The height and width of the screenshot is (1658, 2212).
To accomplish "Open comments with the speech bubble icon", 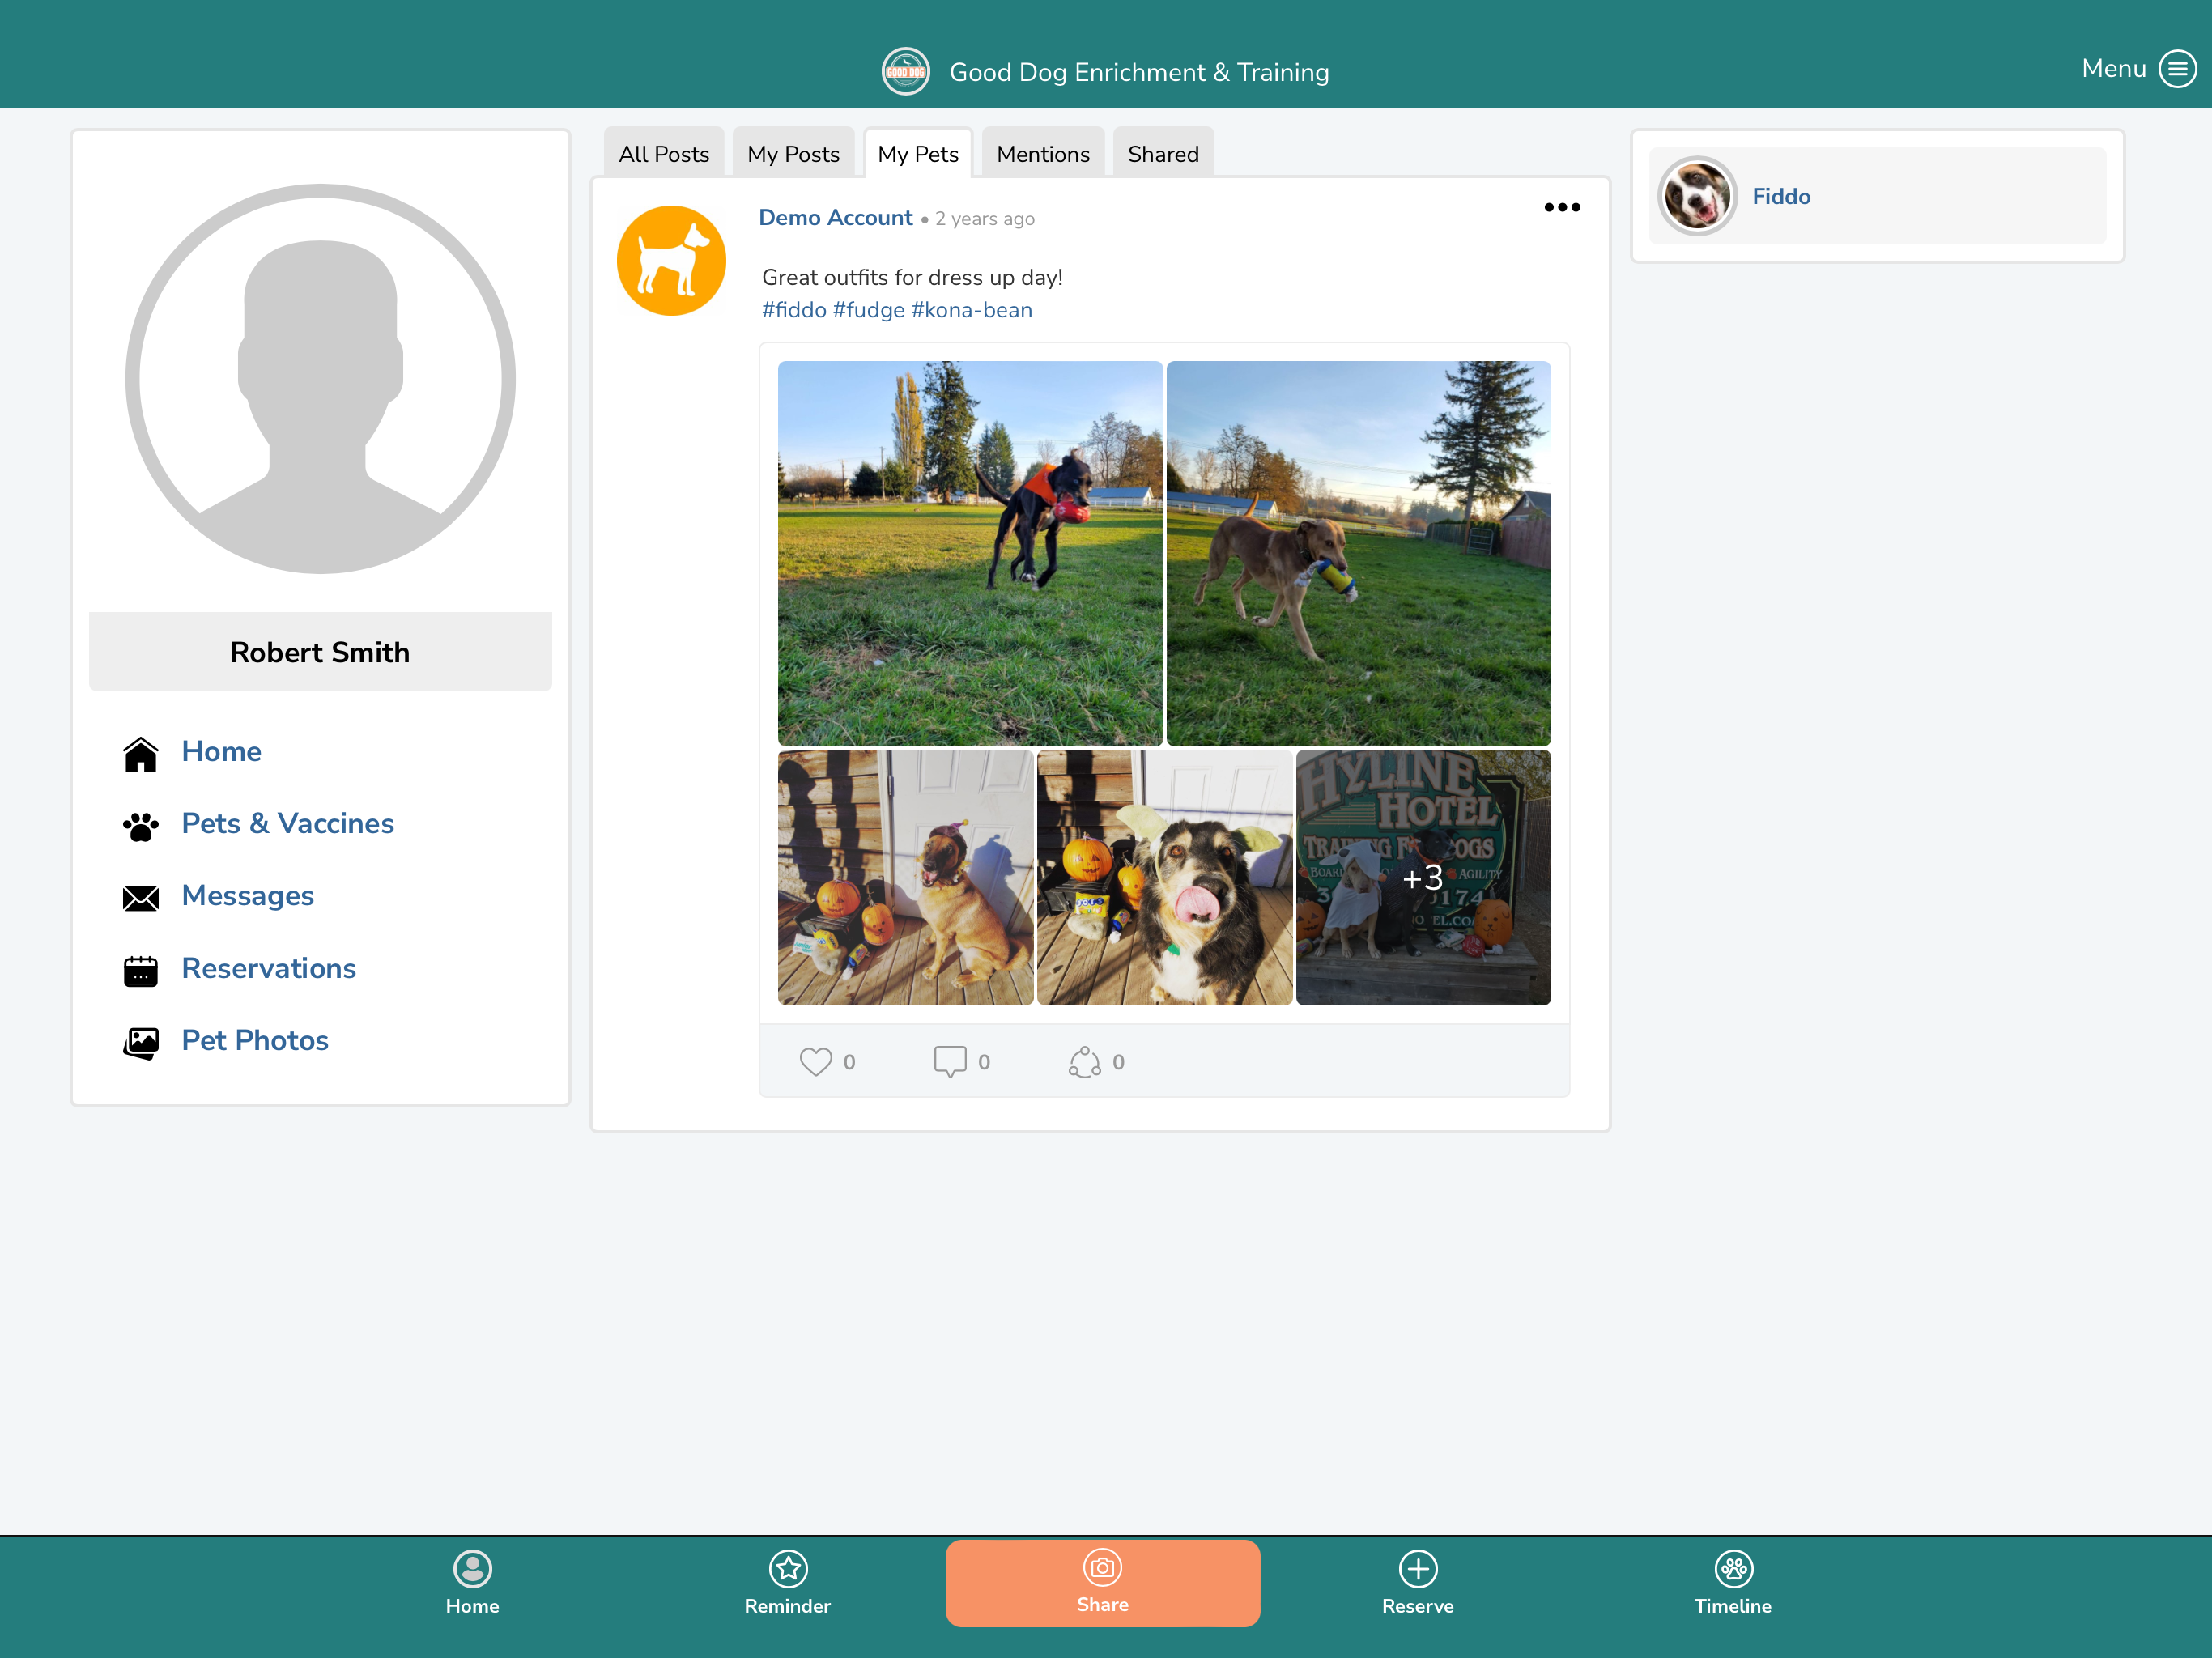I will pyautogui.click(x=950, y=1061).
